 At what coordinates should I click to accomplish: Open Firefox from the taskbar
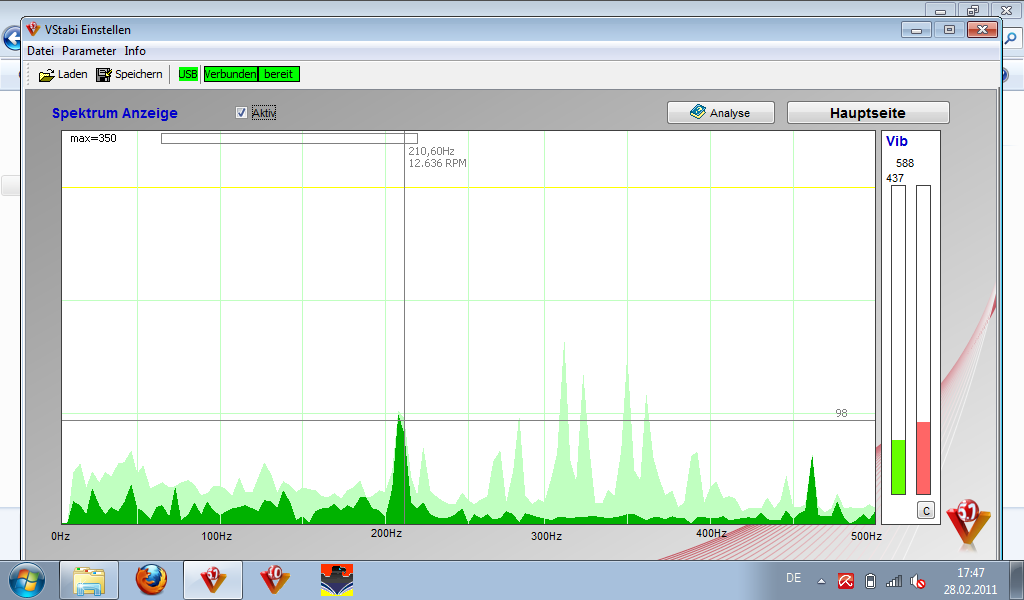151,580
